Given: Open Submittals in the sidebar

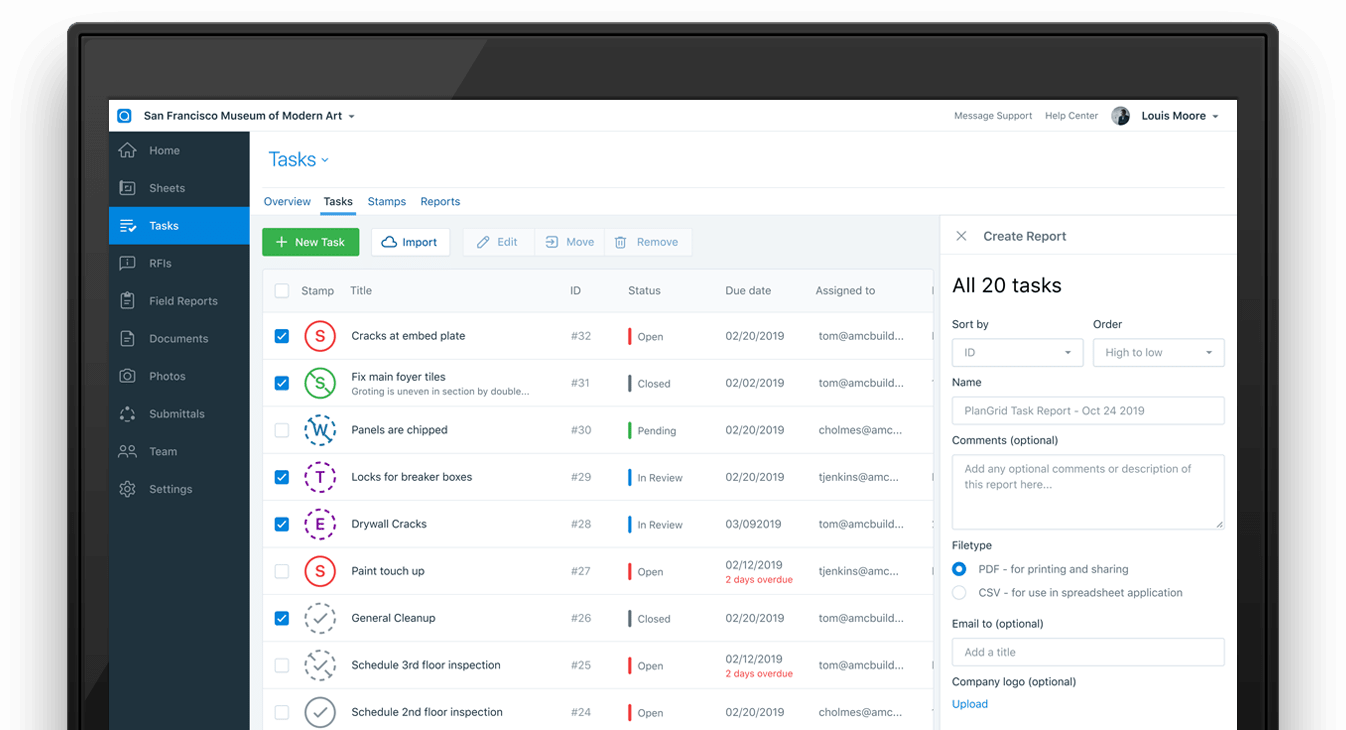Looking at the screenshot, I should pyautogui.click(x=179, y=414).
